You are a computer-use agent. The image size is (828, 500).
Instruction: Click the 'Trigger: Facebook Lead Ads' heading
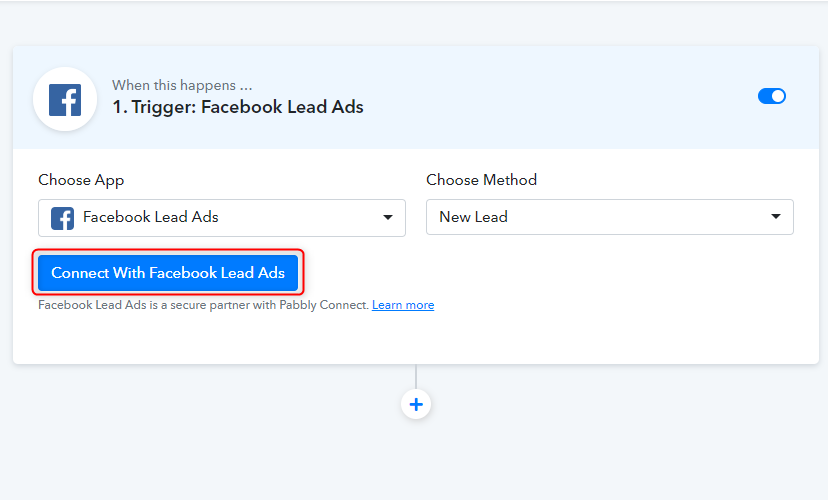pos(238,107)
